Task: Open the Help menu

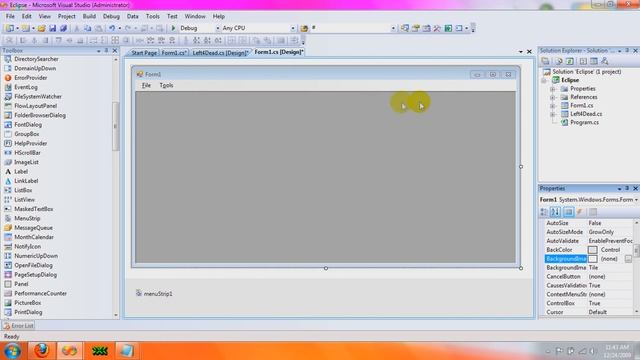Action: [x=218, y=16]
